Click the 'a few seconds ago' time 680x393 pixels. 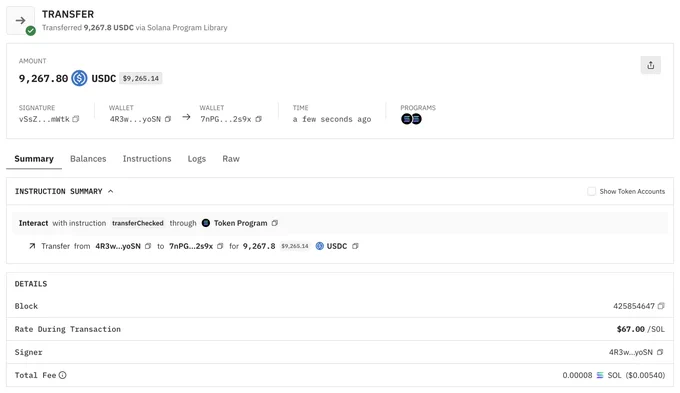332,119
